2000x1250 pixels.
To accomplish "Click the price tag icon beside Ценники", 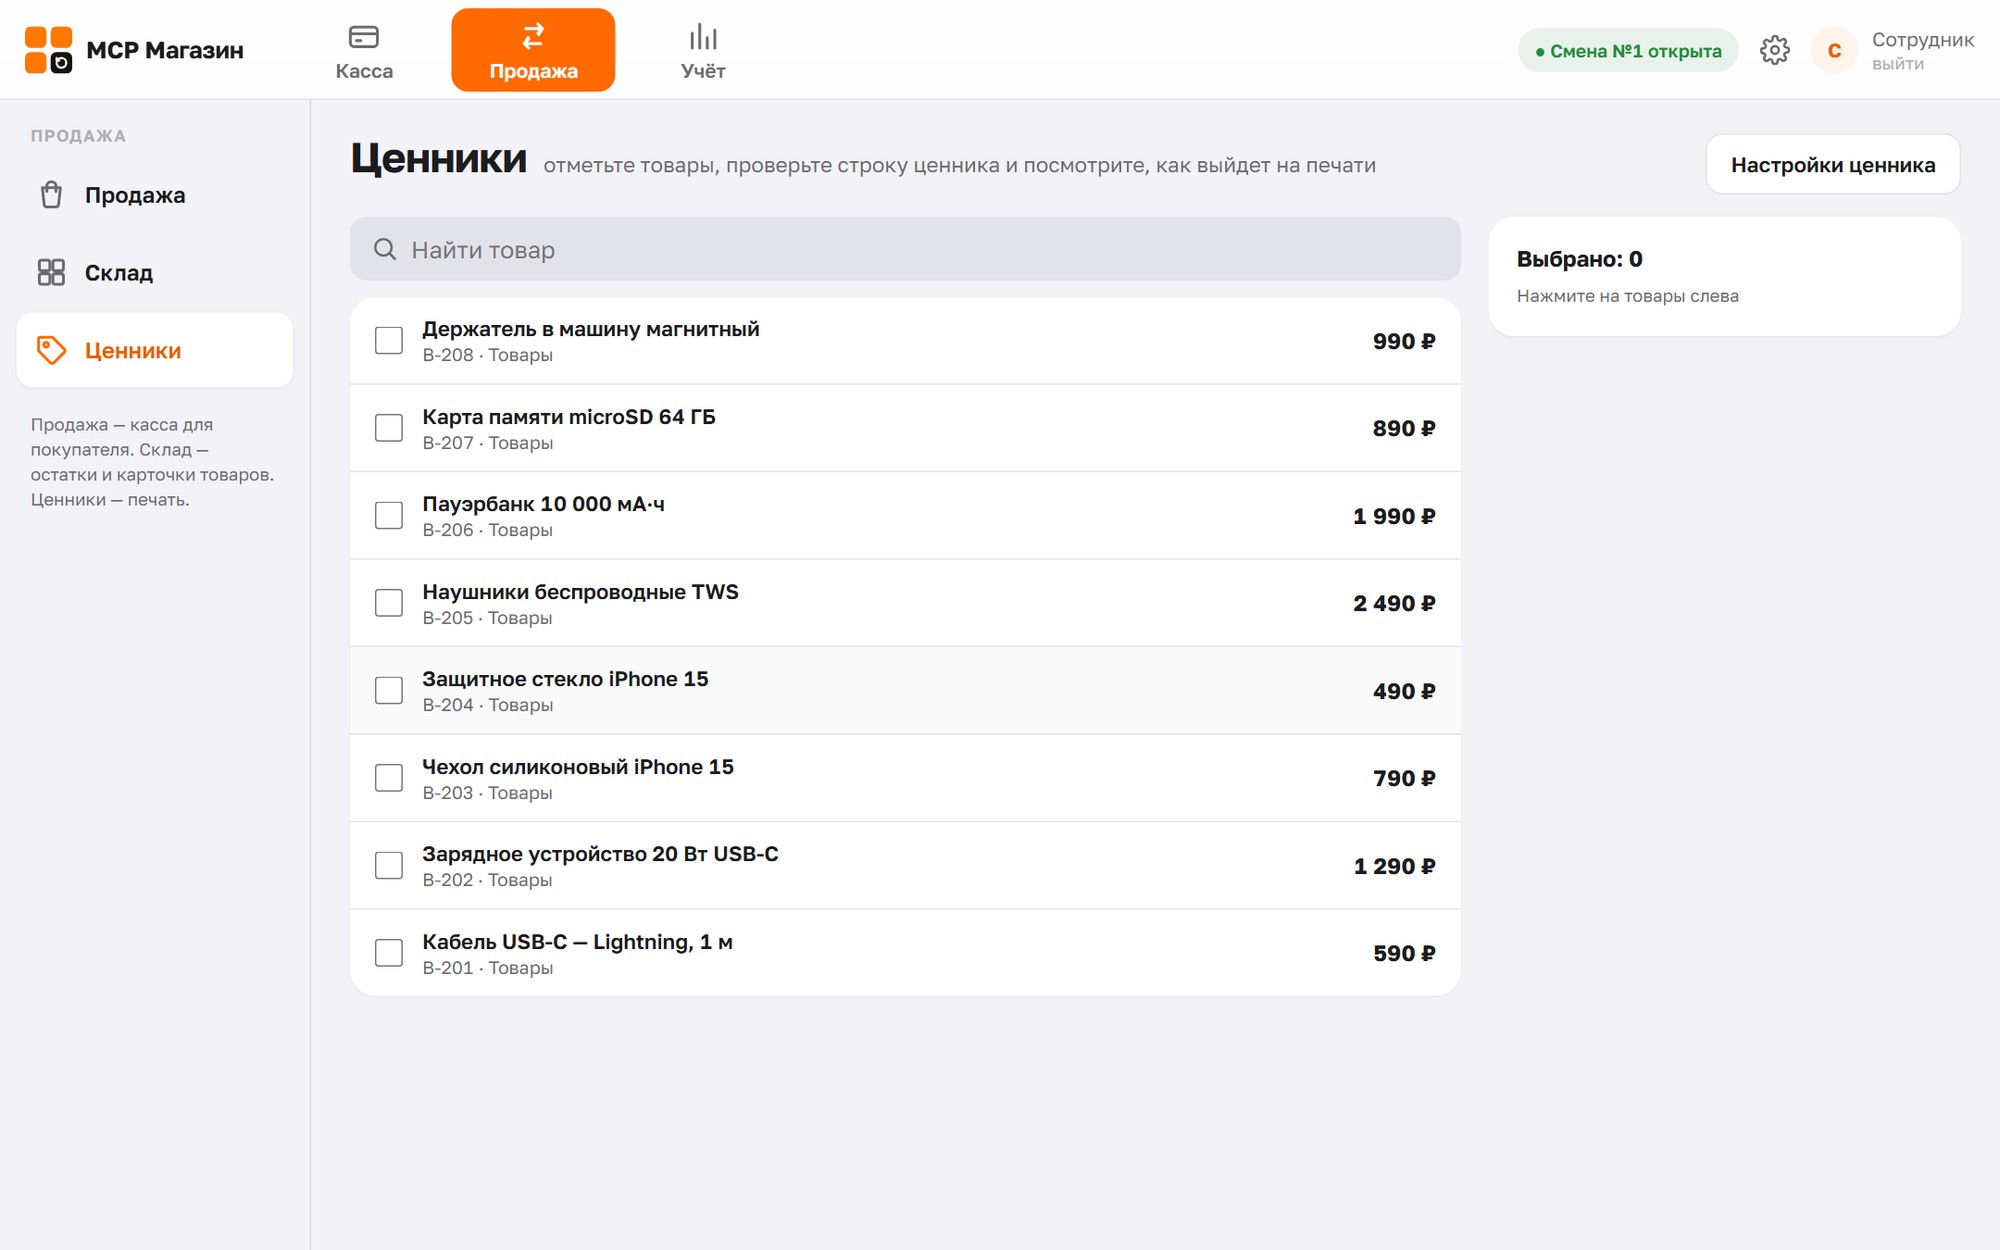I will click(51, 350).
